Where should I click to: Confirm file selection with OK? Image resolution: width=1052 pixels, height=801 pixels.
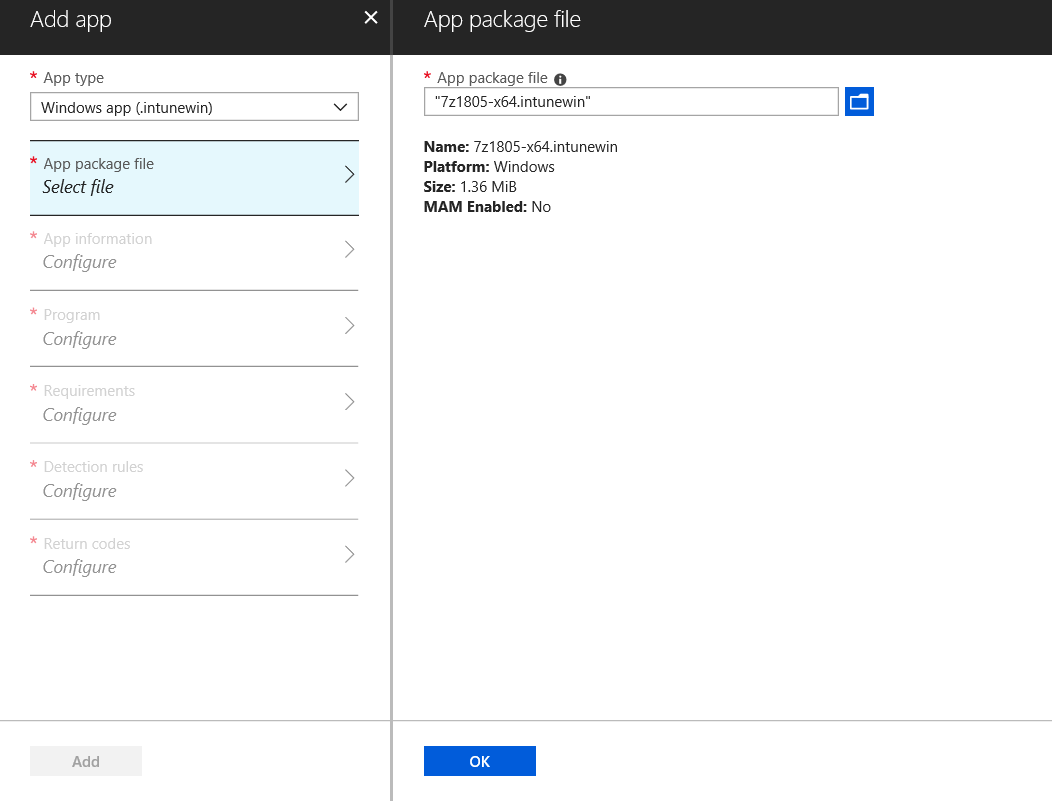[479, 760]
